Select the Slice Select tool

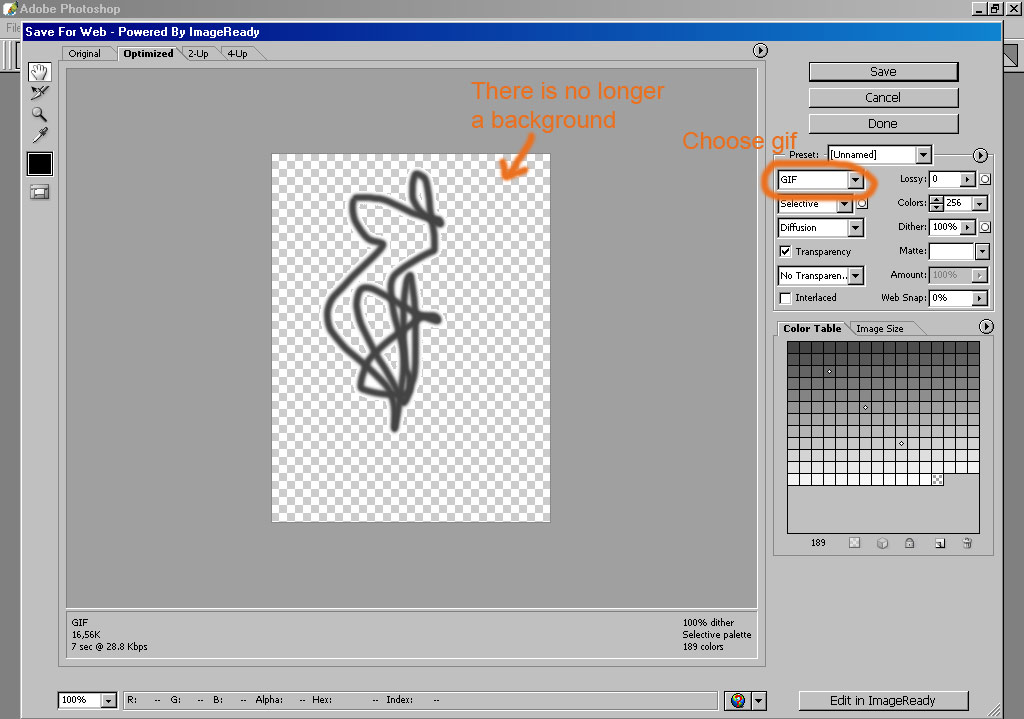[x=40, y=93]
